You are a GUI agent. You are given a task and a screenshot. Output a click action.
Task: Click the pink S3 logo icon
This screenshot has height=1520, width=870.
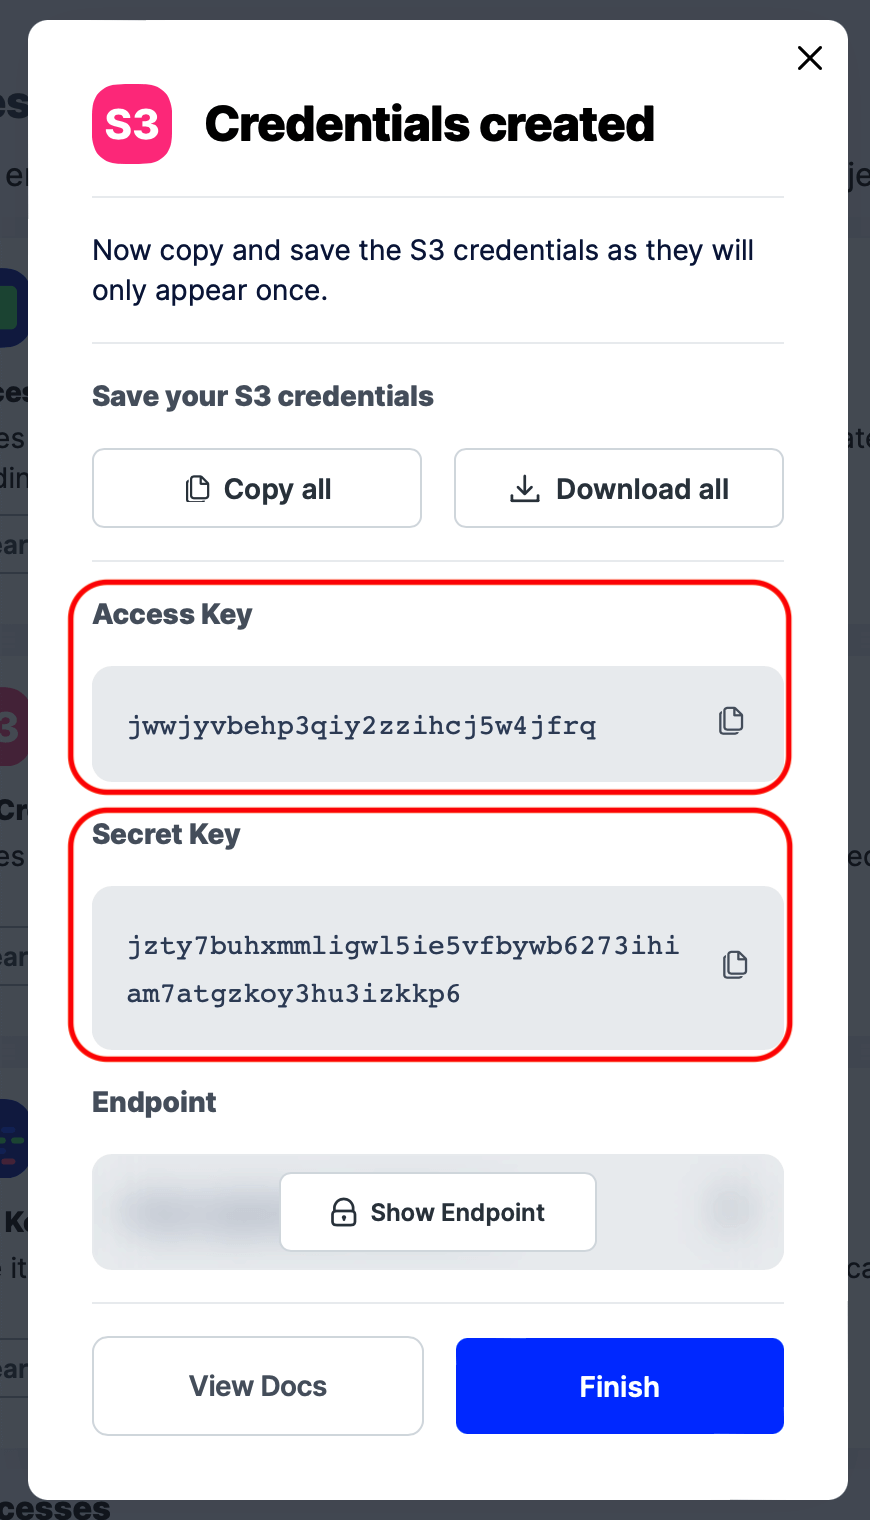coord(131,124)
